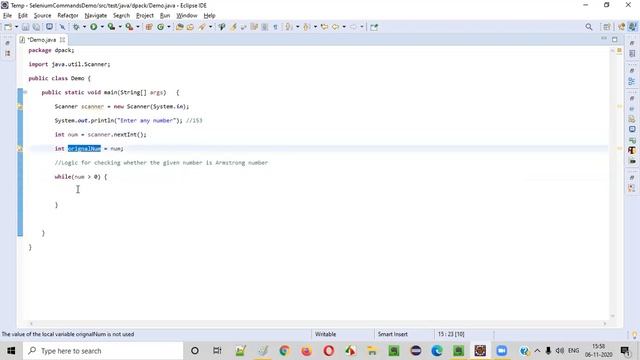Open the File menu
Screen dimensions: 640x360
click(x=7, y=16)
